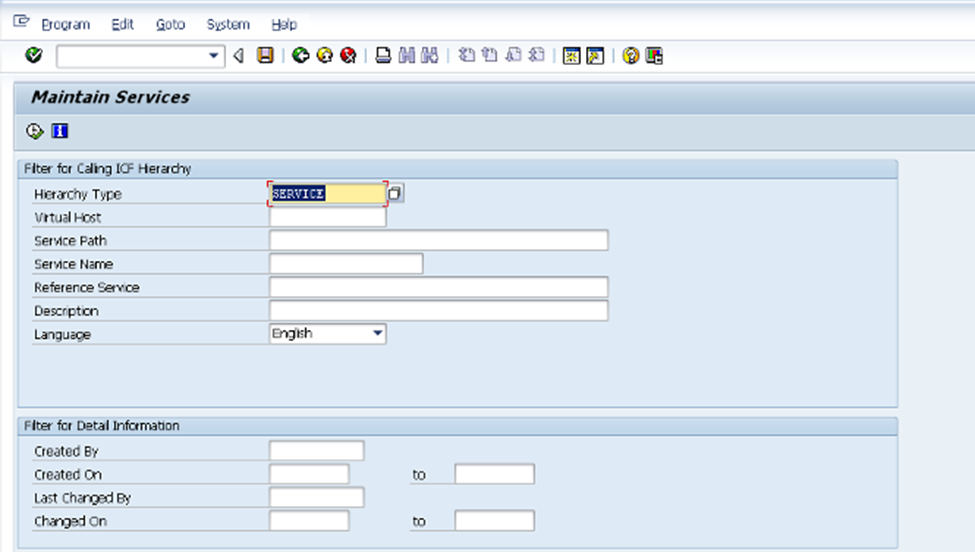Click the Changed On to-date field
Image resolution: width=975 pixels, height=552 pixels.
click(x=494, y=521)
